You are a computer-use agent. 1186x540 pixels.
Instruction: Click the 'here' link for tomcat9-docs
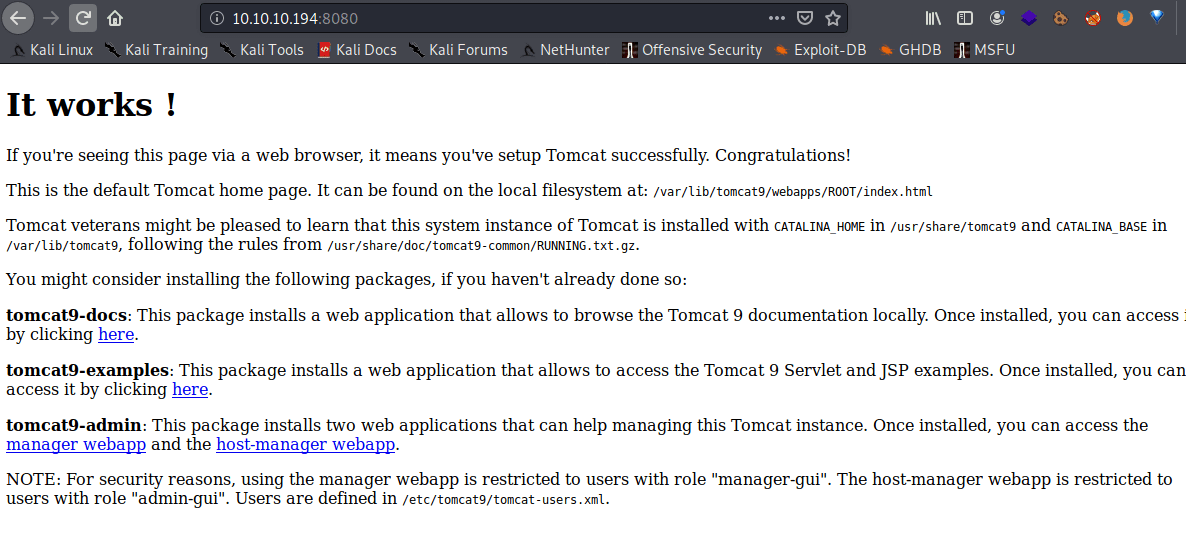(116, 334)
